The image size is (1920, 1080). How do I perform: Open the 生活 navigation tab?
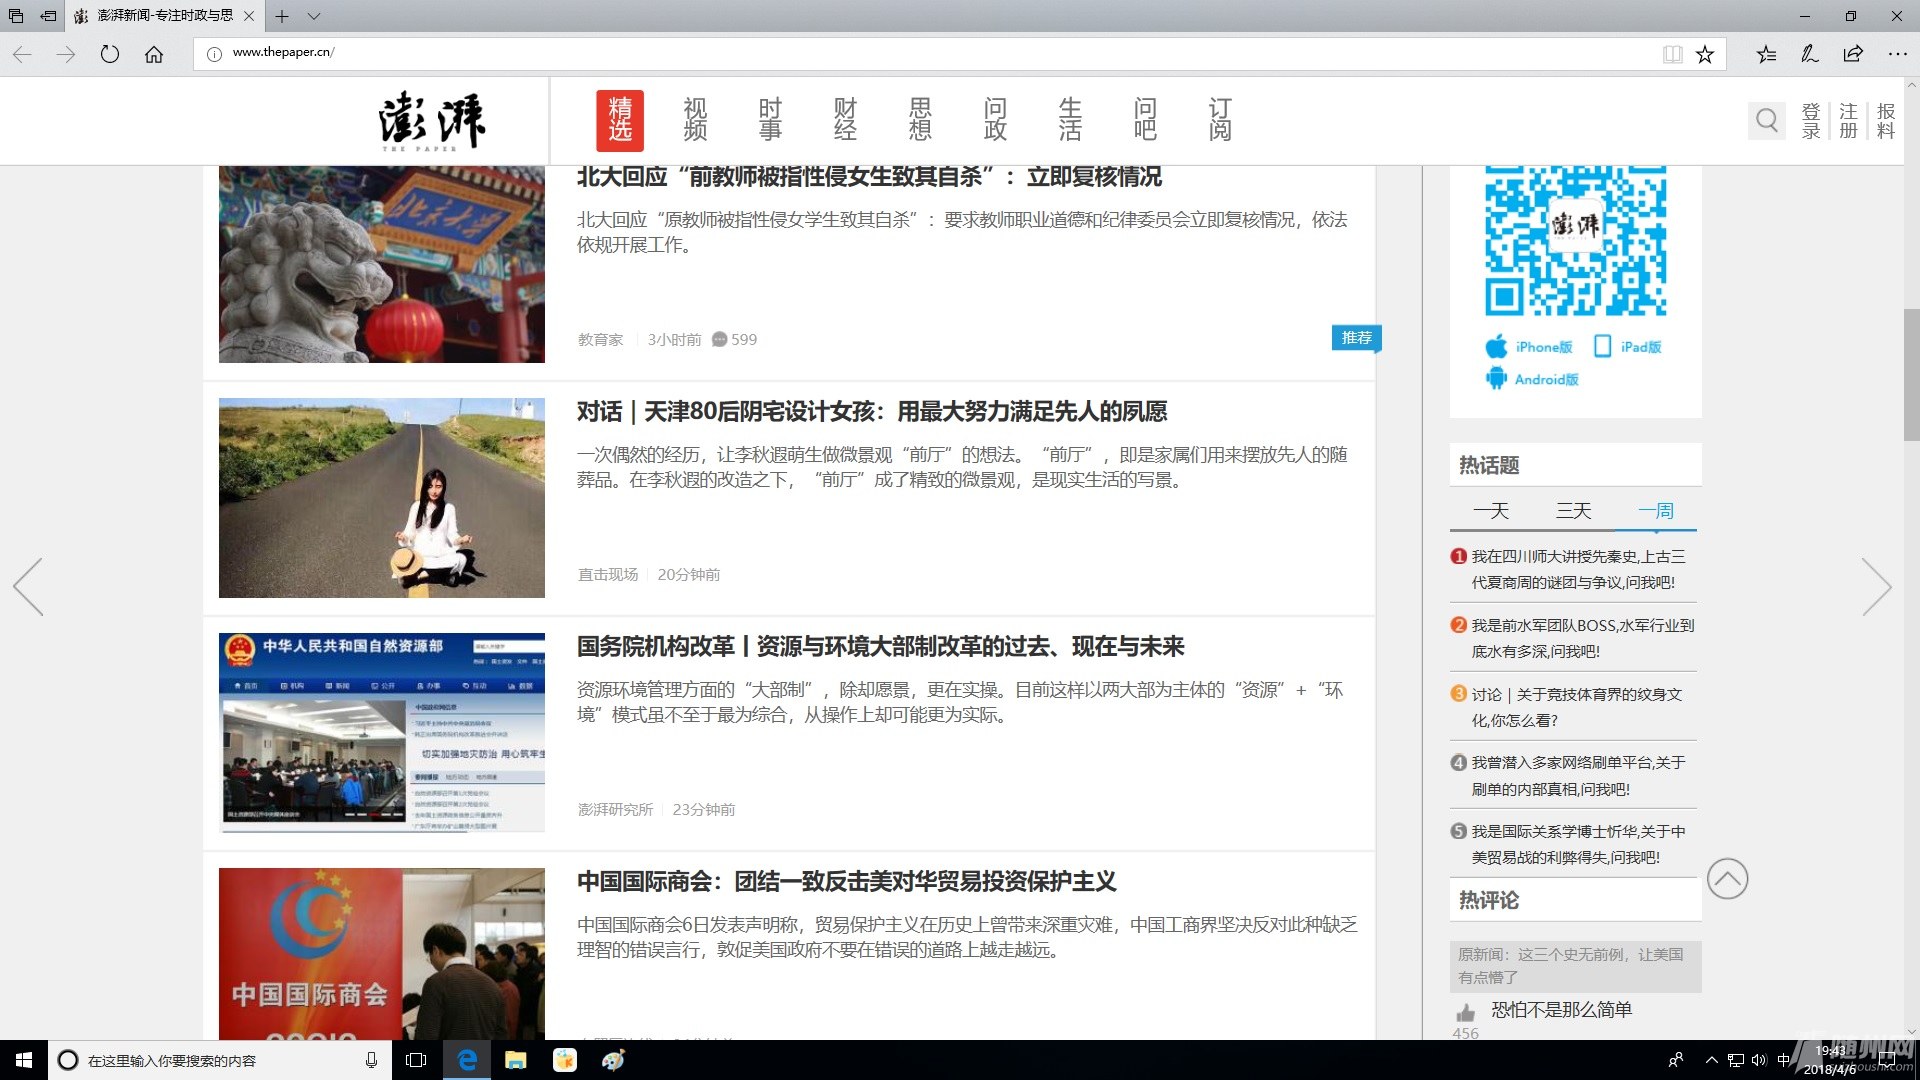point(1070,120)
